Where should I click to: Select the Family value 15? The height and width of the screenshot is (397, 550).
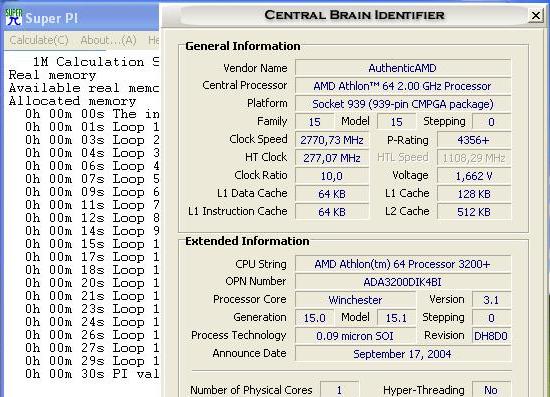pyautogui.click(x=314, y=122)
